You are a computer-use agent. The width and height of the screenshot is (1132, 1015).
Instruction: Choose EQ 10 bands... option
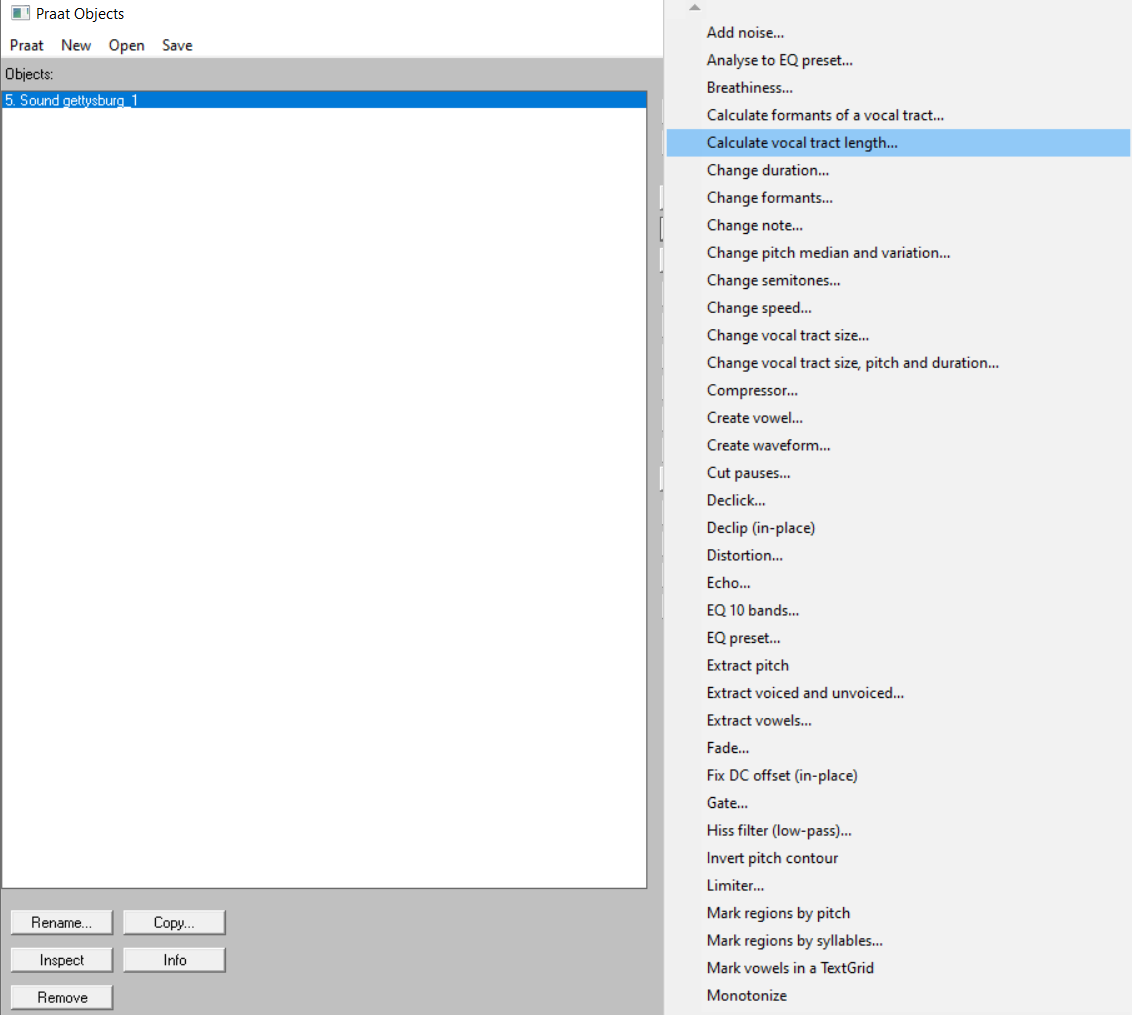tap(753, 610)
